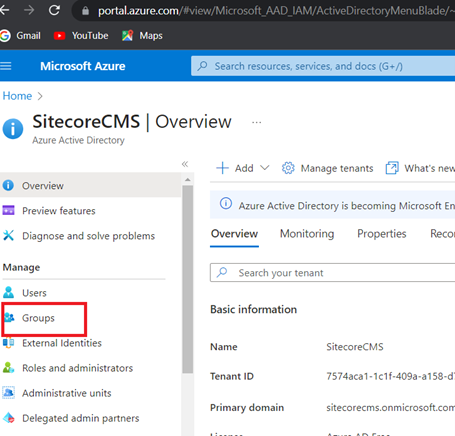Open the Gmail bookmark
The width and height of the screenshot is (455, 436).
(20, 36)
